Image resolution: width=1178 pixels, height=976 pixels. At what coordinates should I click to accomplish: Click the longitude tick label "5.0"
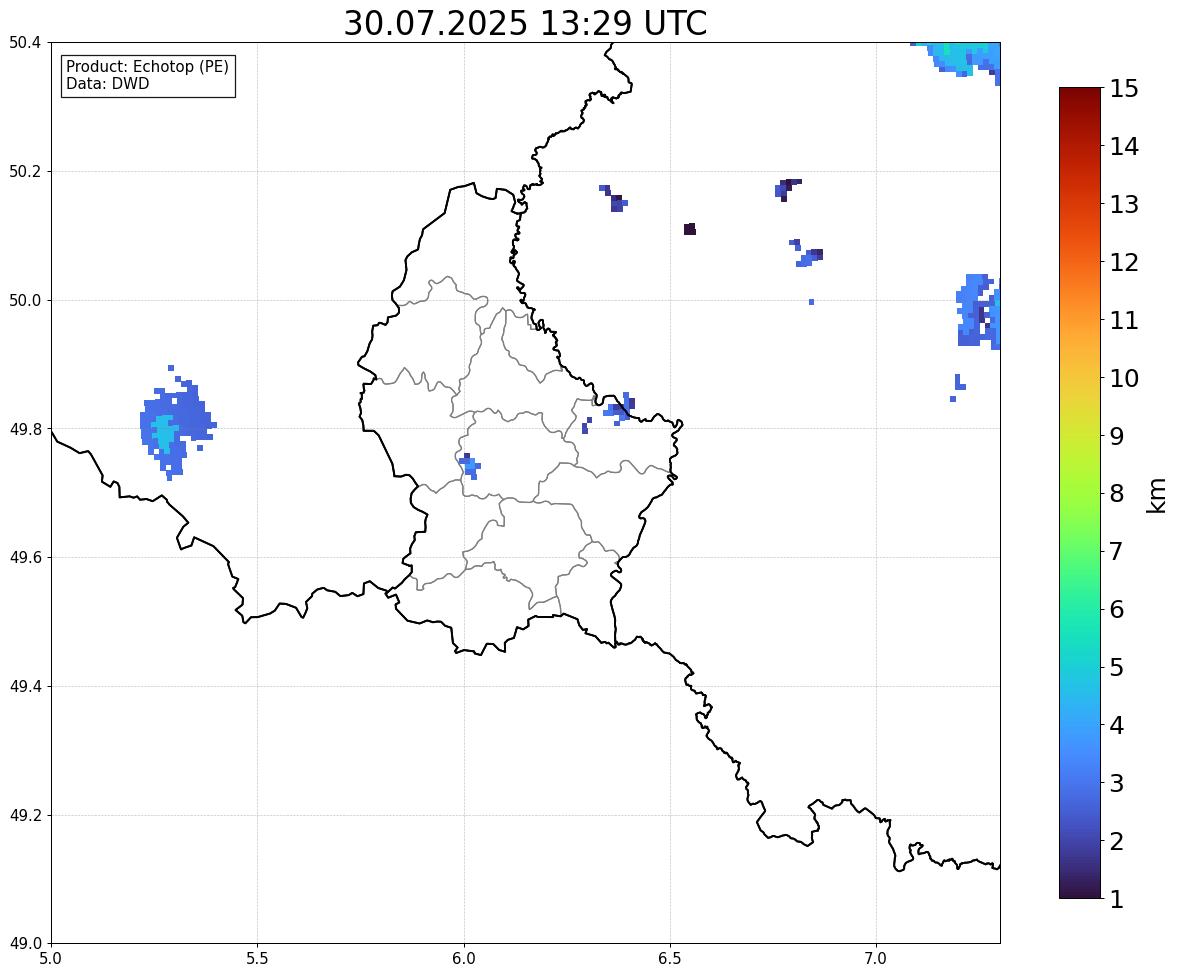51,959
